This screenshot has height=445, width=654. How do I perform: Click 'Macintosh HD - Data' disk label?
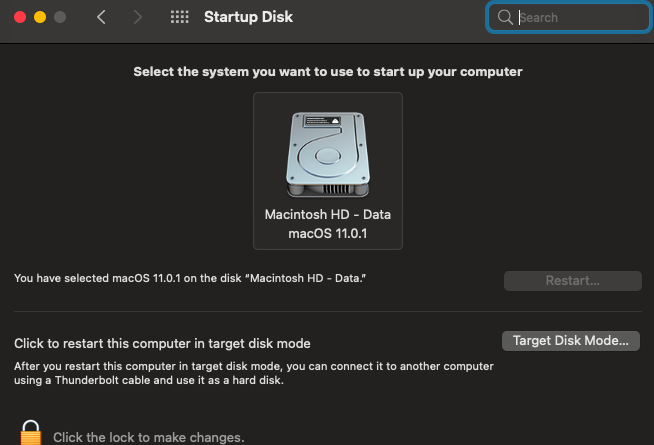coord(328,214)
